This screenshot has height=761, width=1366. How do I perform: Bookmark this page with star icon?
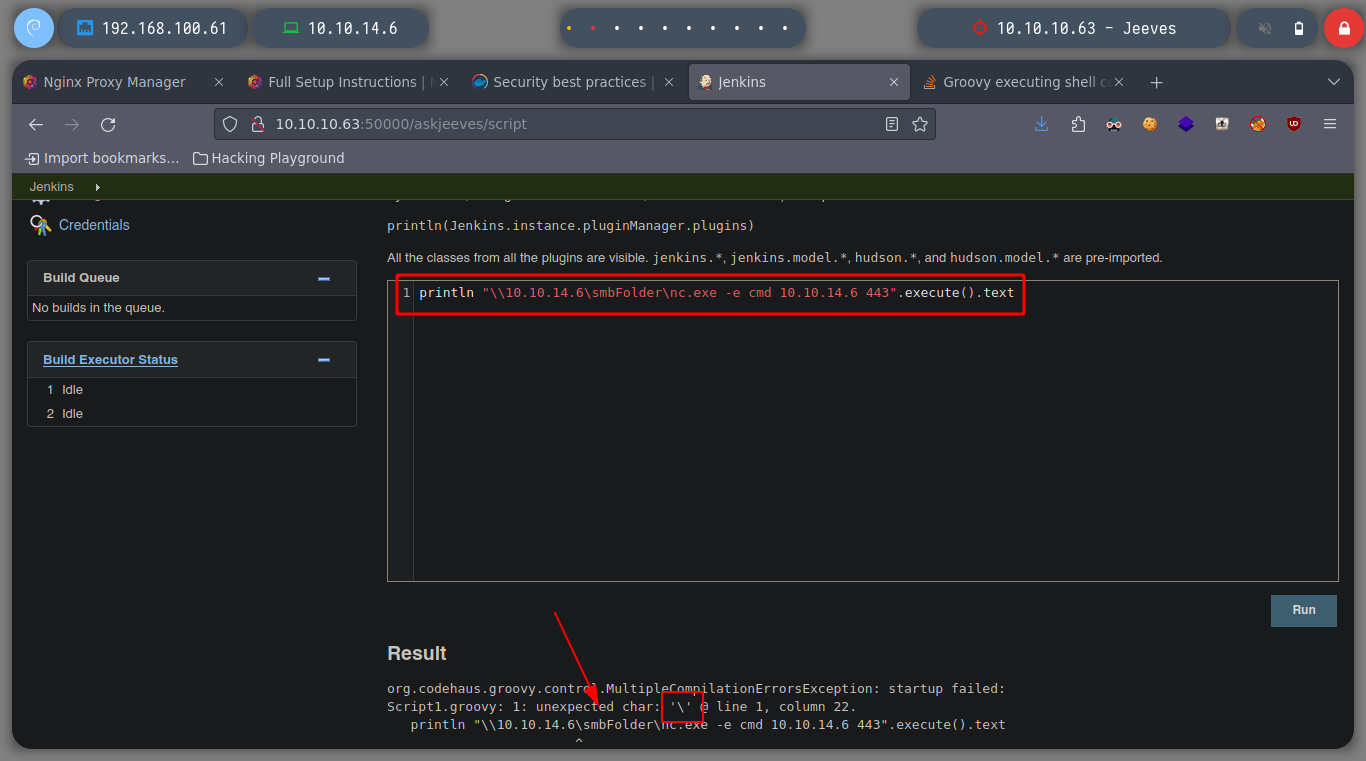pos(920,124)
